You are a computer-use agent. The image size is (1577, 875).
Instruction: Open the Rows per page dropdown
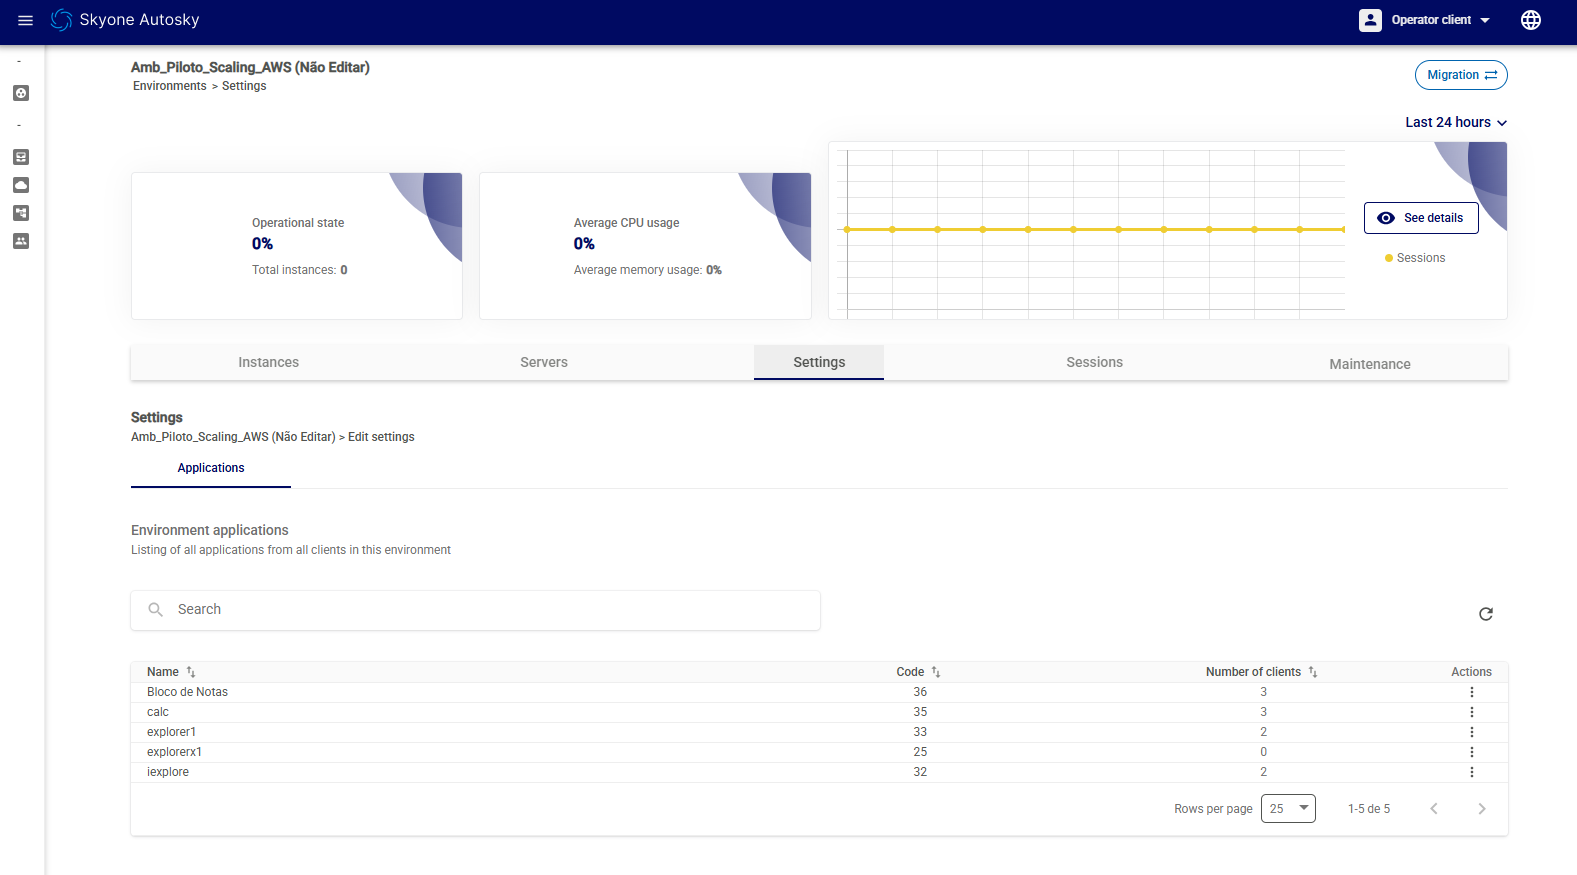[x=1288, y=808]
